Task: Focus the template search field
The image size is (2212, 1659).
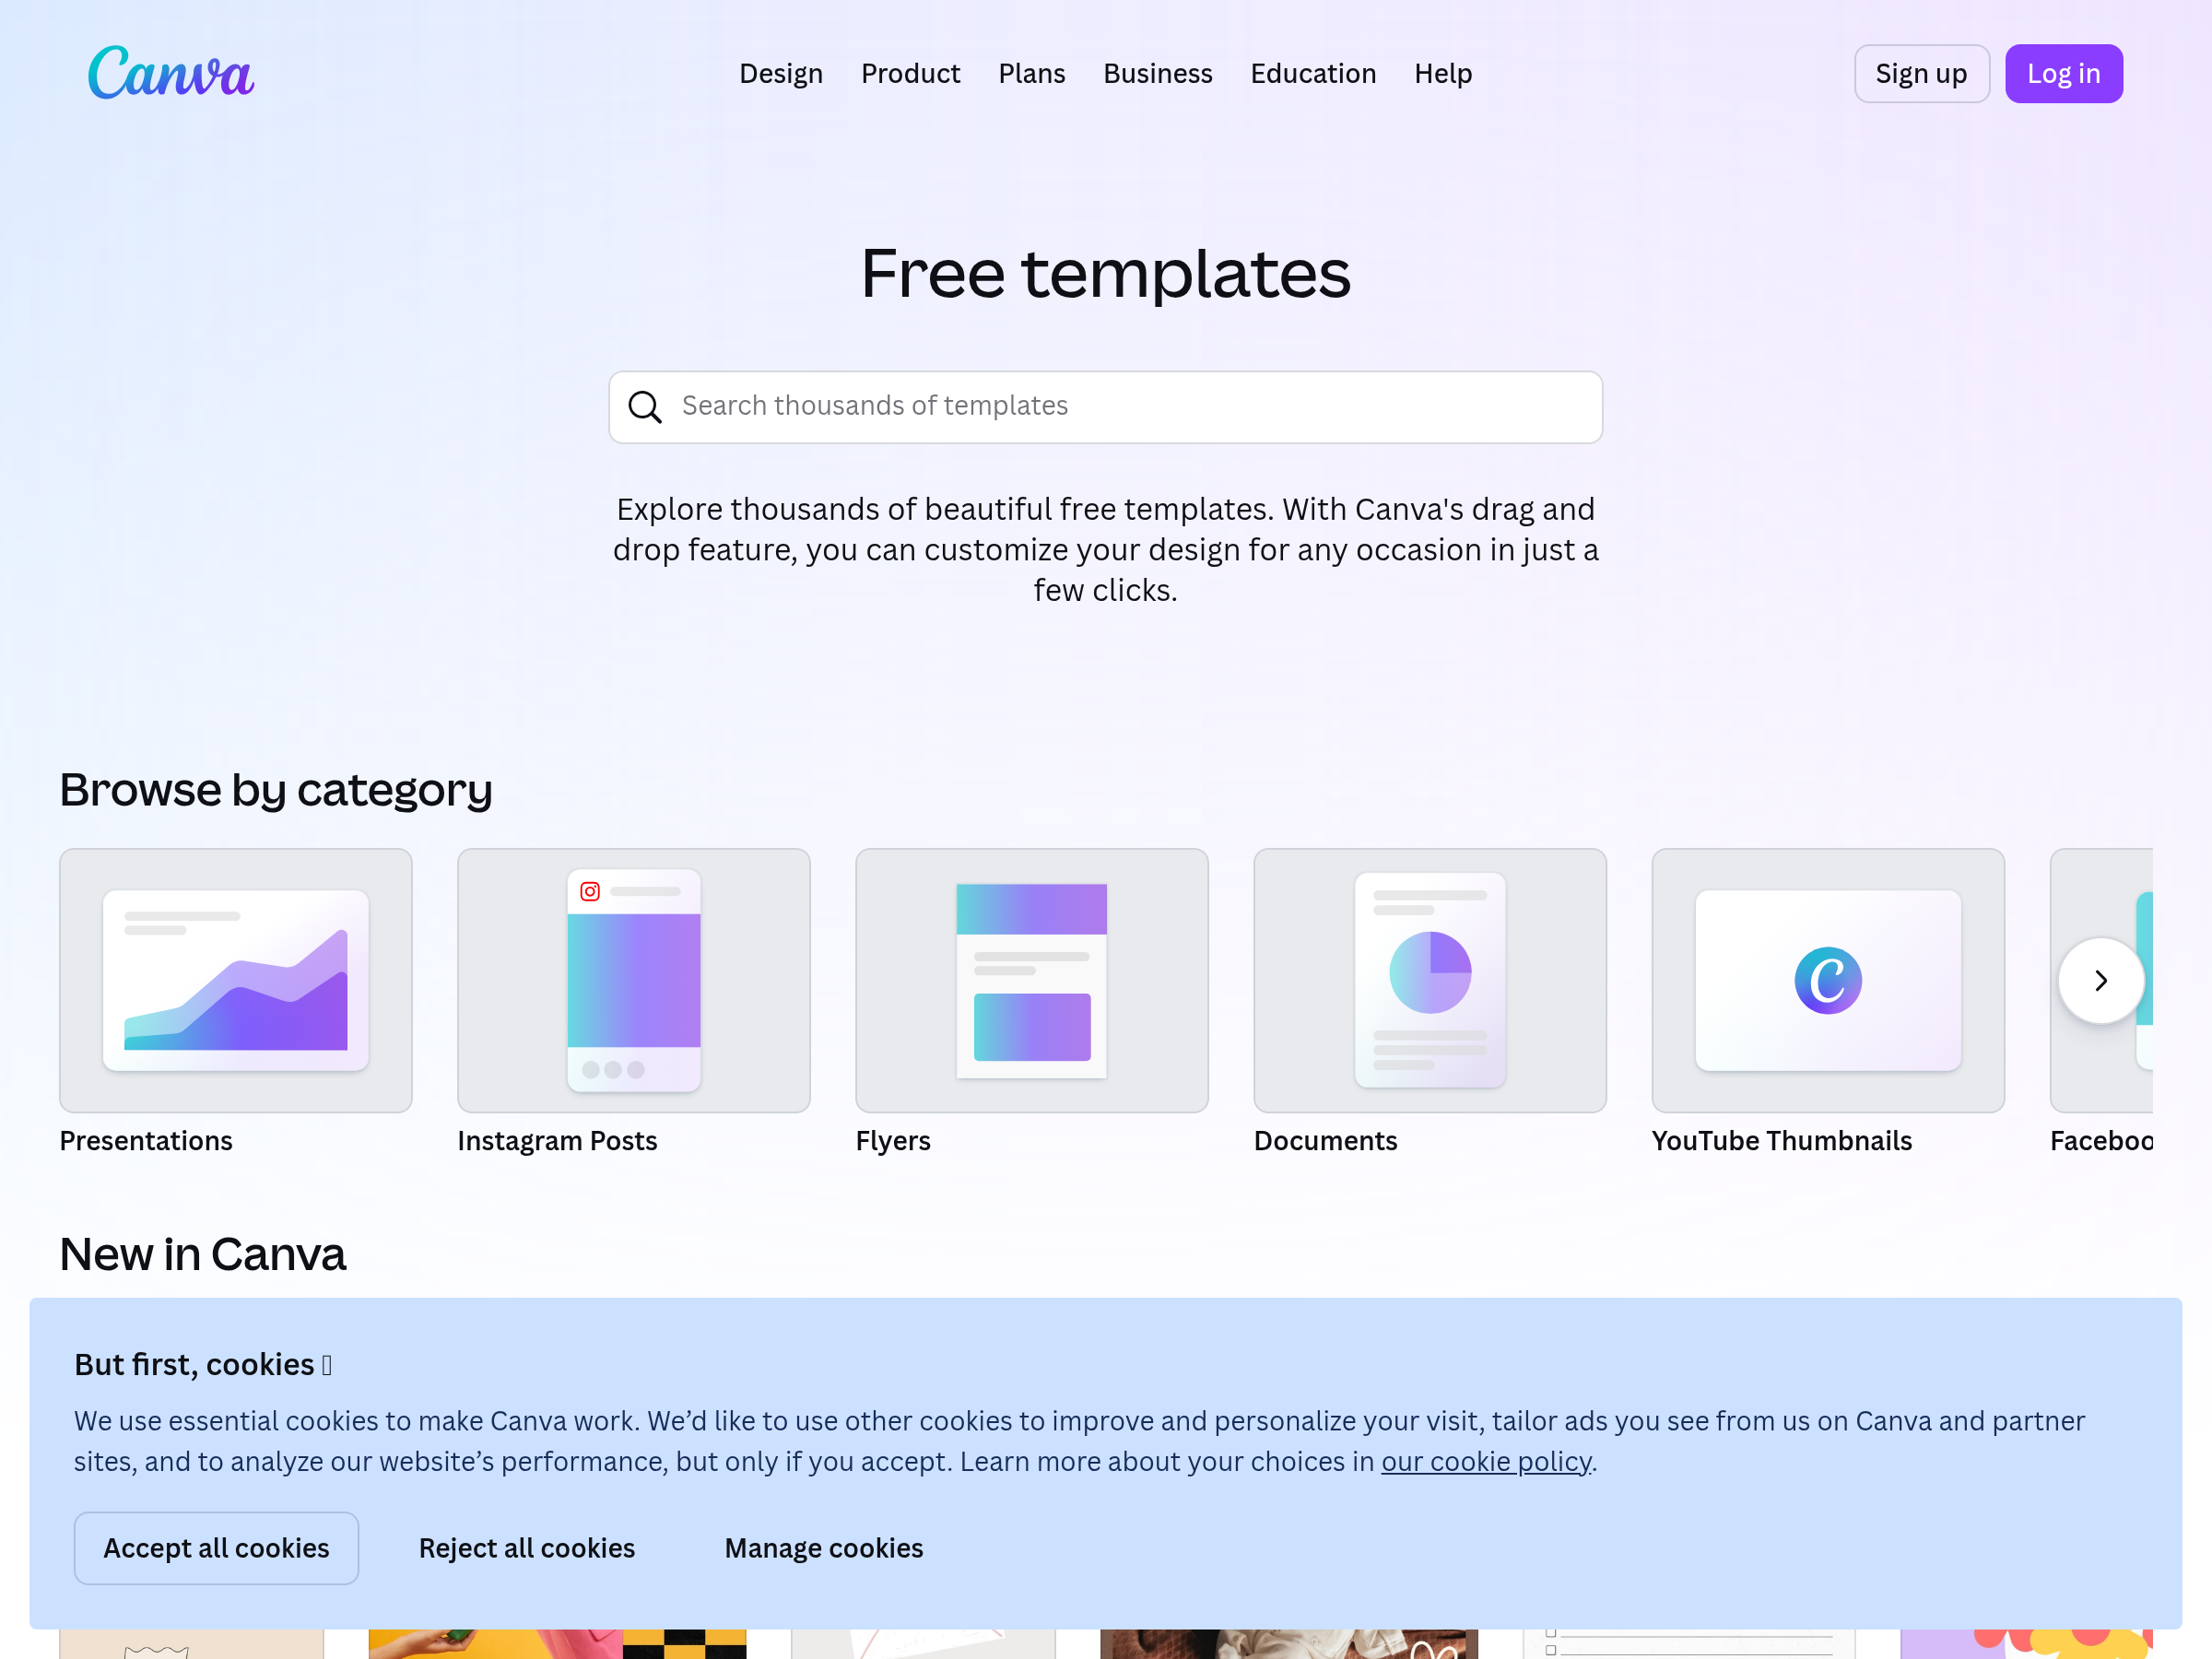Action: point(1105,407)
